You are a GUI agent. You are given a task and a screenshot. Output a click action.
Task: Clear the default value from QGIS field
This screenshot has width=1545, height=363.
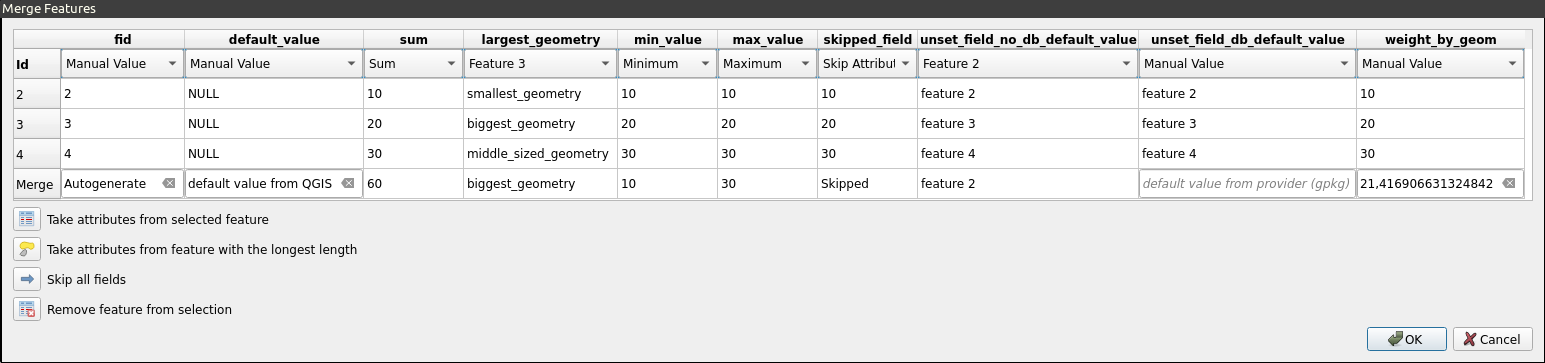(x=347, y=184)
